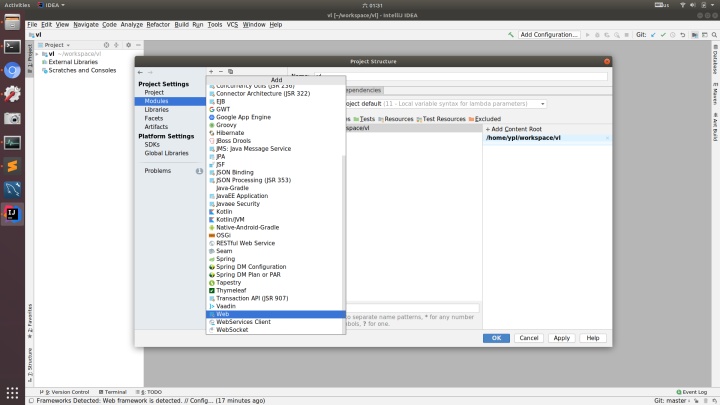720x405 pixels.
Task: Expand the vl project tree node
Action: [37, 54]
